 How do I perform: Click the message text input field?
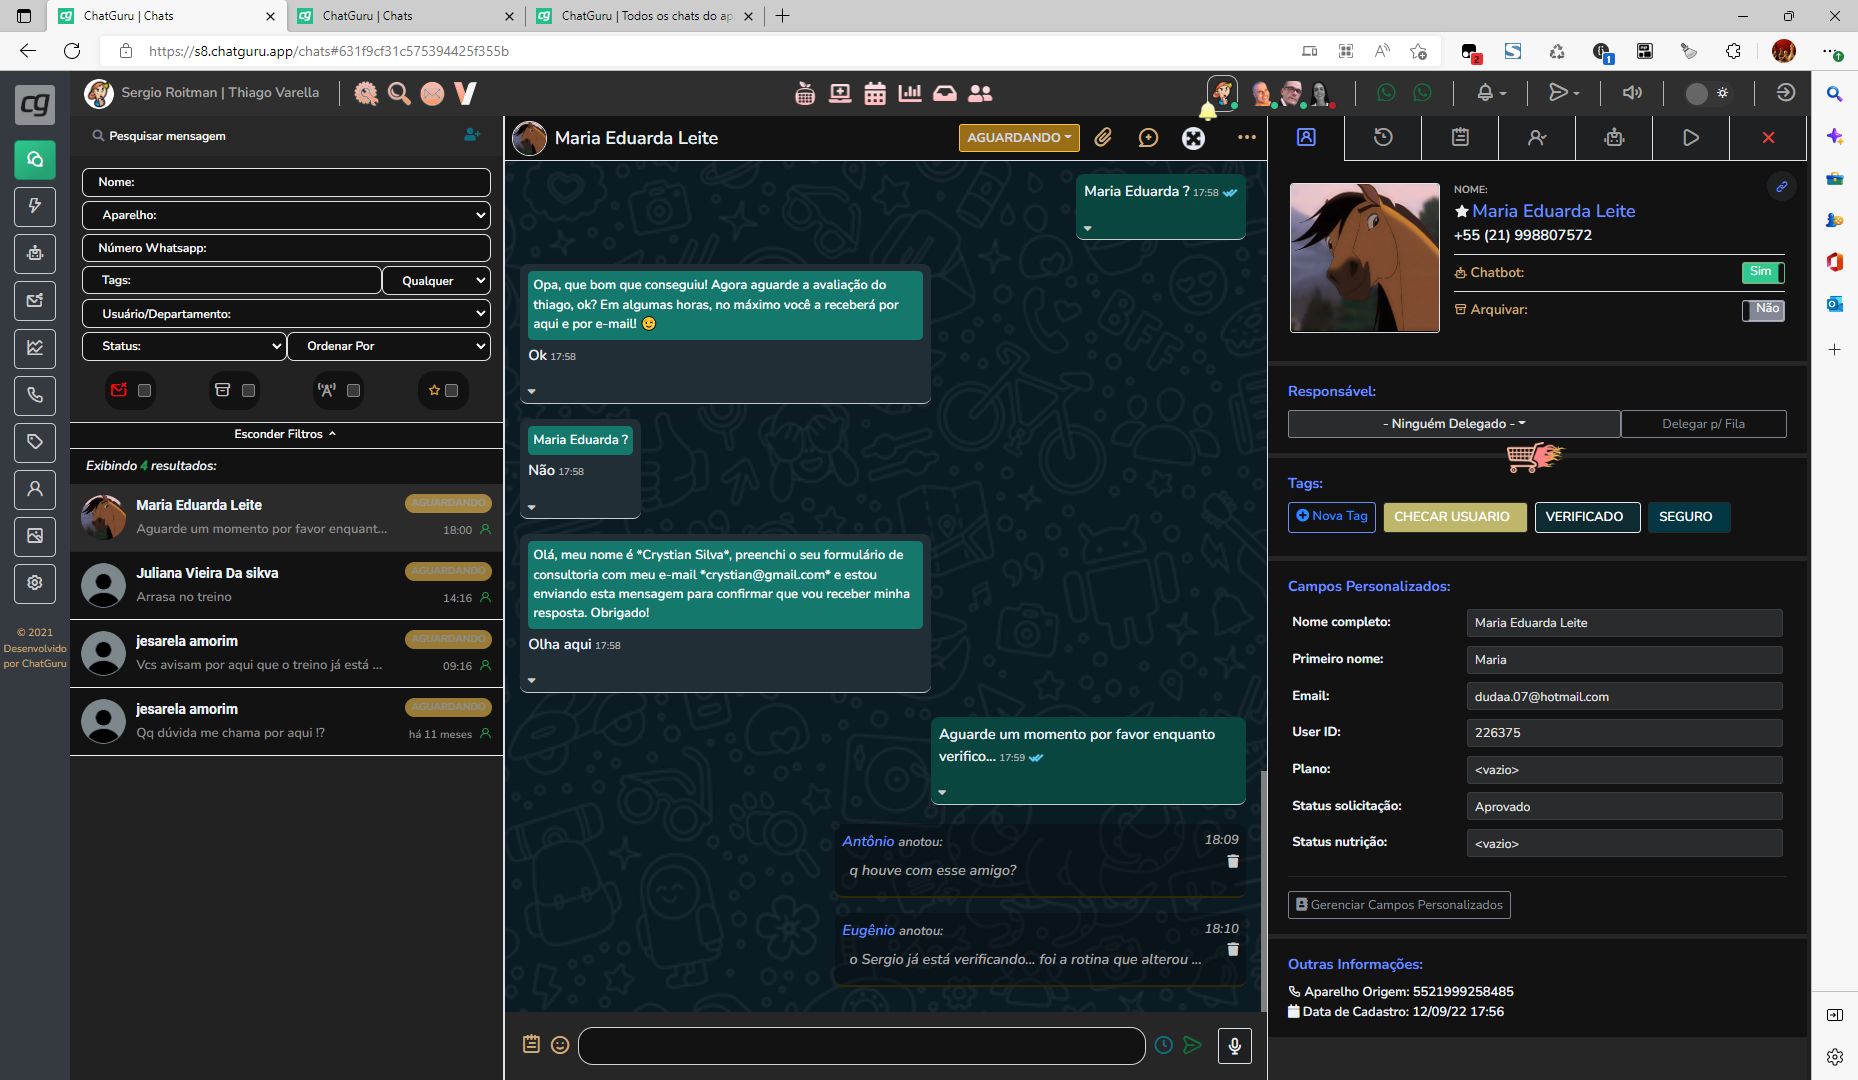[861, 1046]
